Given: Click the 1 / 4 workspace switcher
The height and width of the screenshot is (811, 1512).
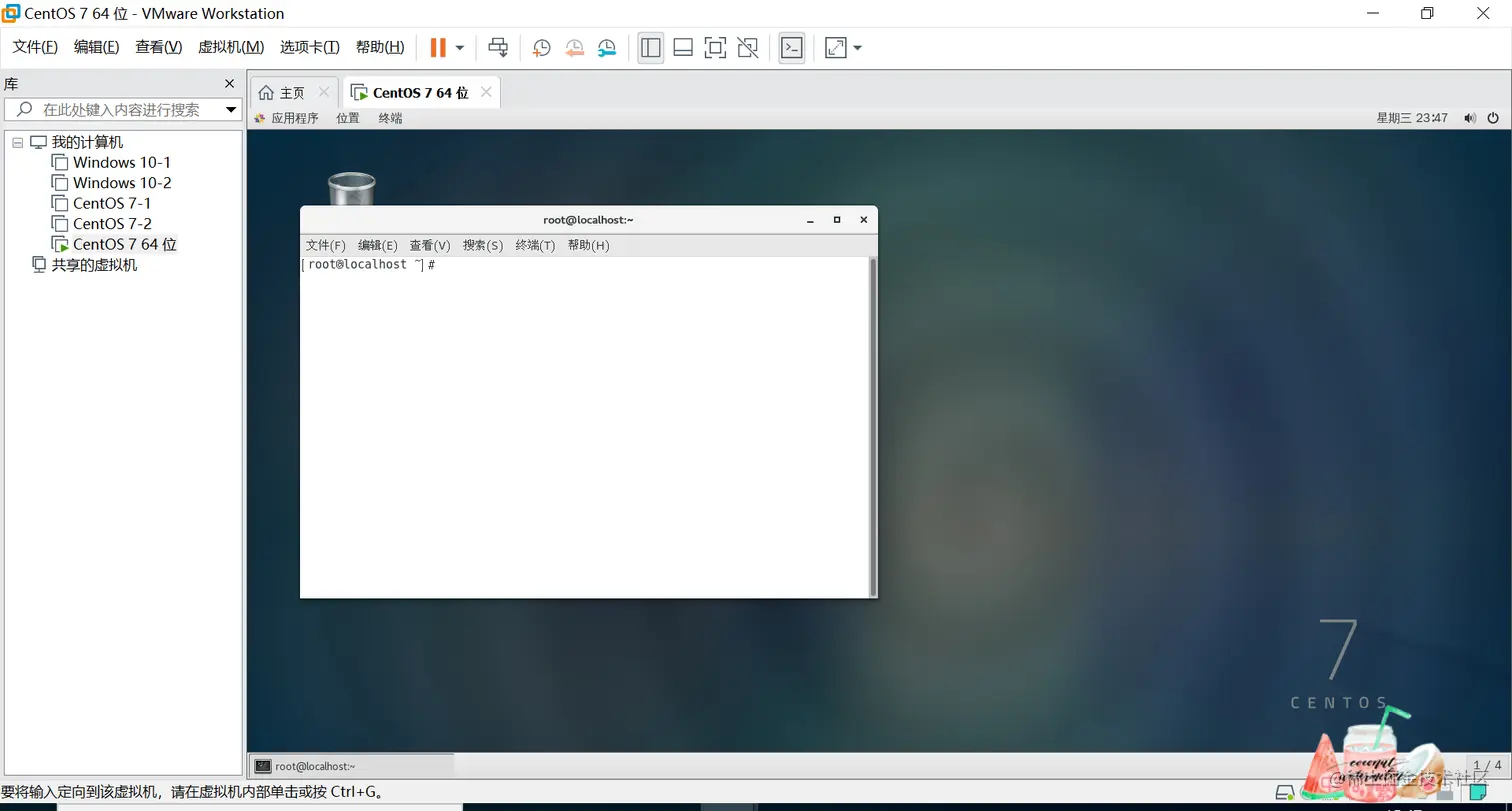Looking at the screenshot, I should (1487, 766).
